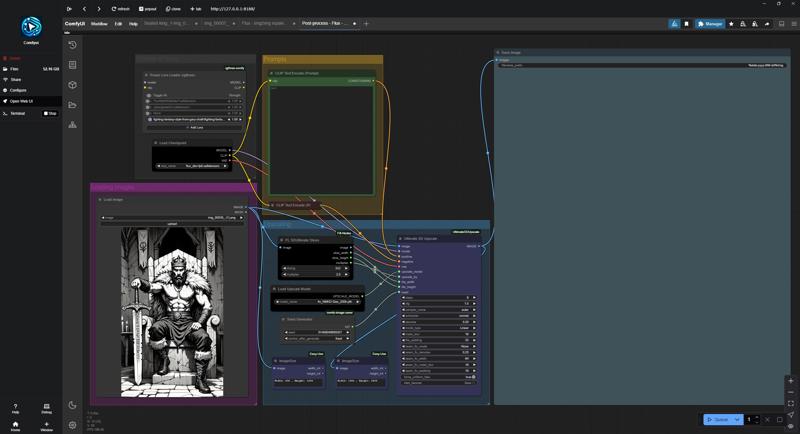
Task: Toggle the second lora row under Toggle All
Action: tap(149, 107)
